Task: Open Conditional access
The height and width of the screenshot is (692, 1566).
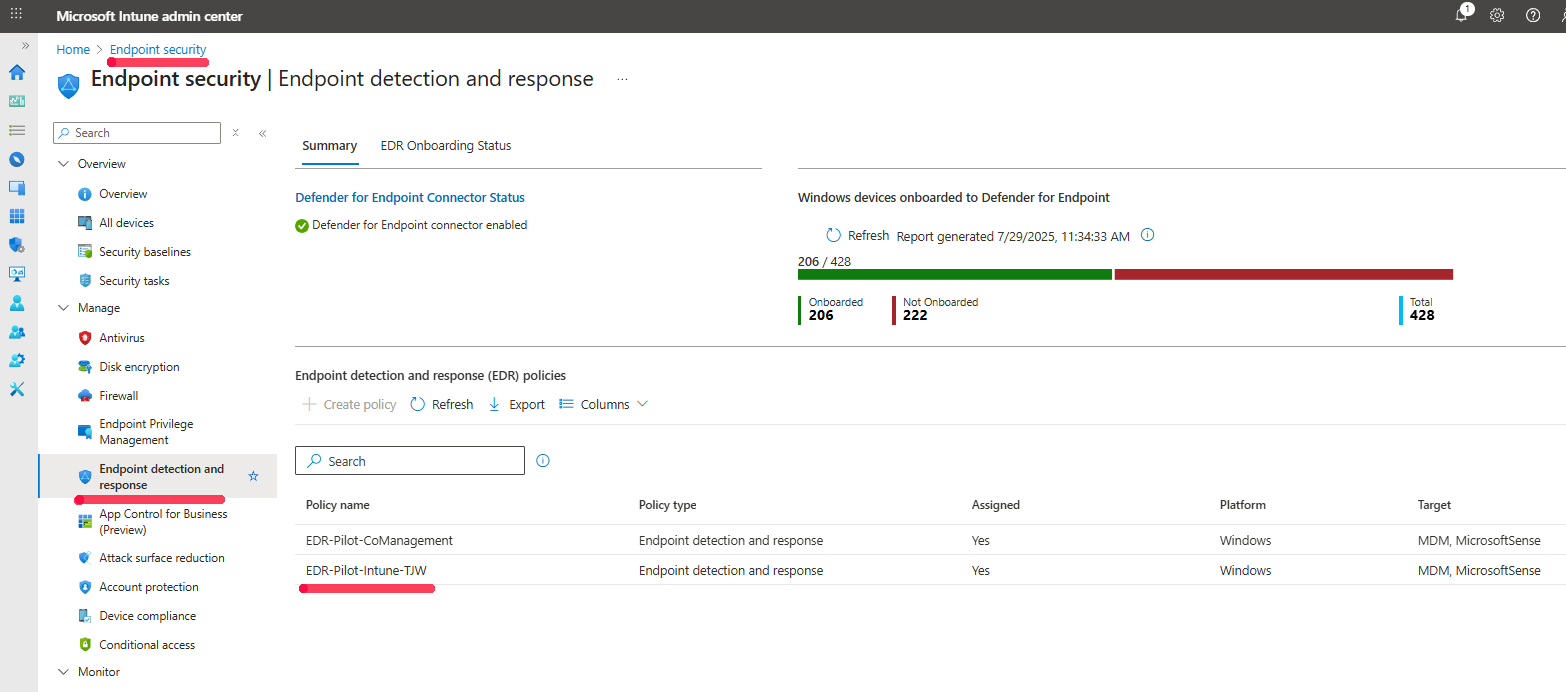Action: [x=147, y=645]
